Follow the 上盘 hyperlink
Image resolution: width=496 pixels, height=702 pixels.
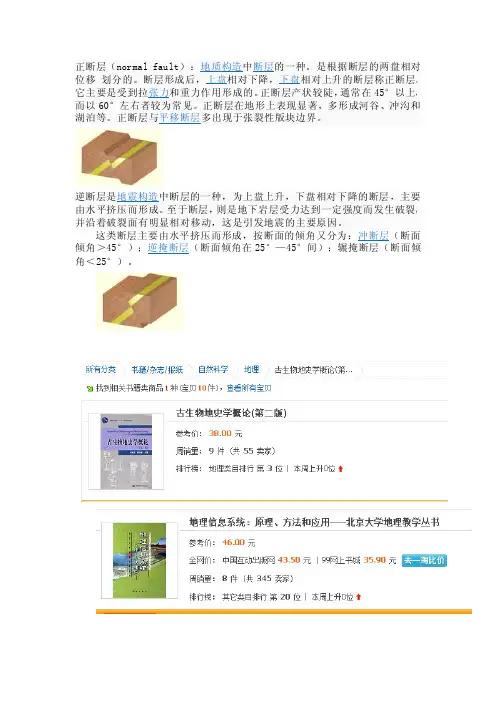click(x=216, y=80)
